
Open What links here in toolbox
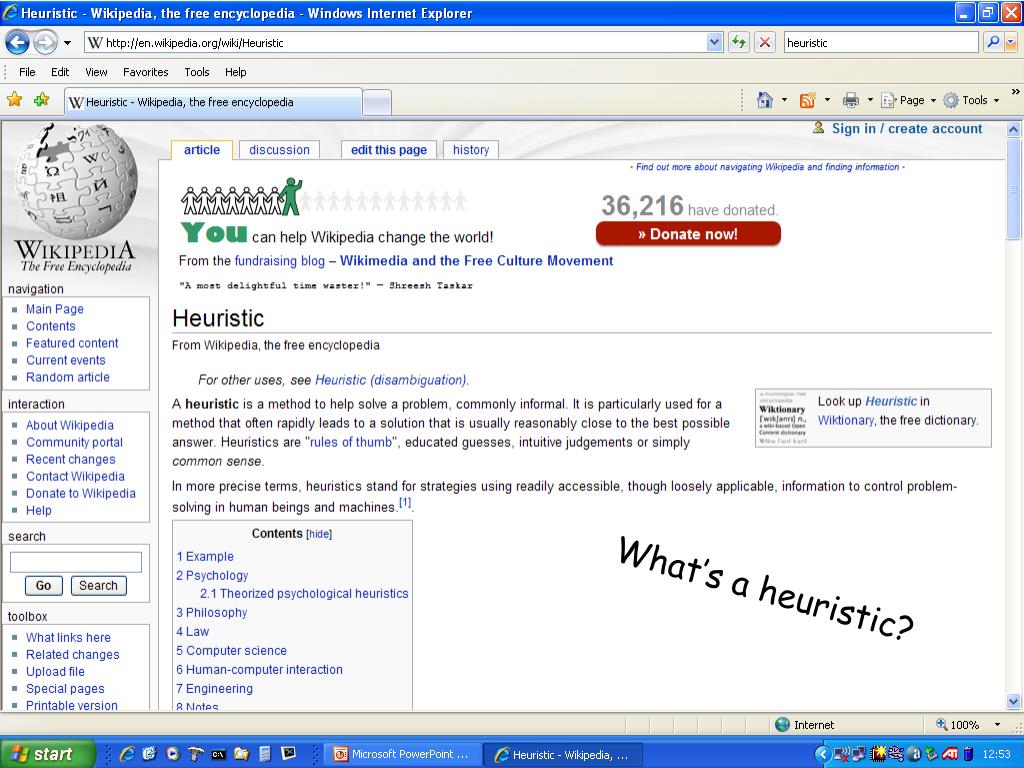pyautogui.click(x=68, y=637)
